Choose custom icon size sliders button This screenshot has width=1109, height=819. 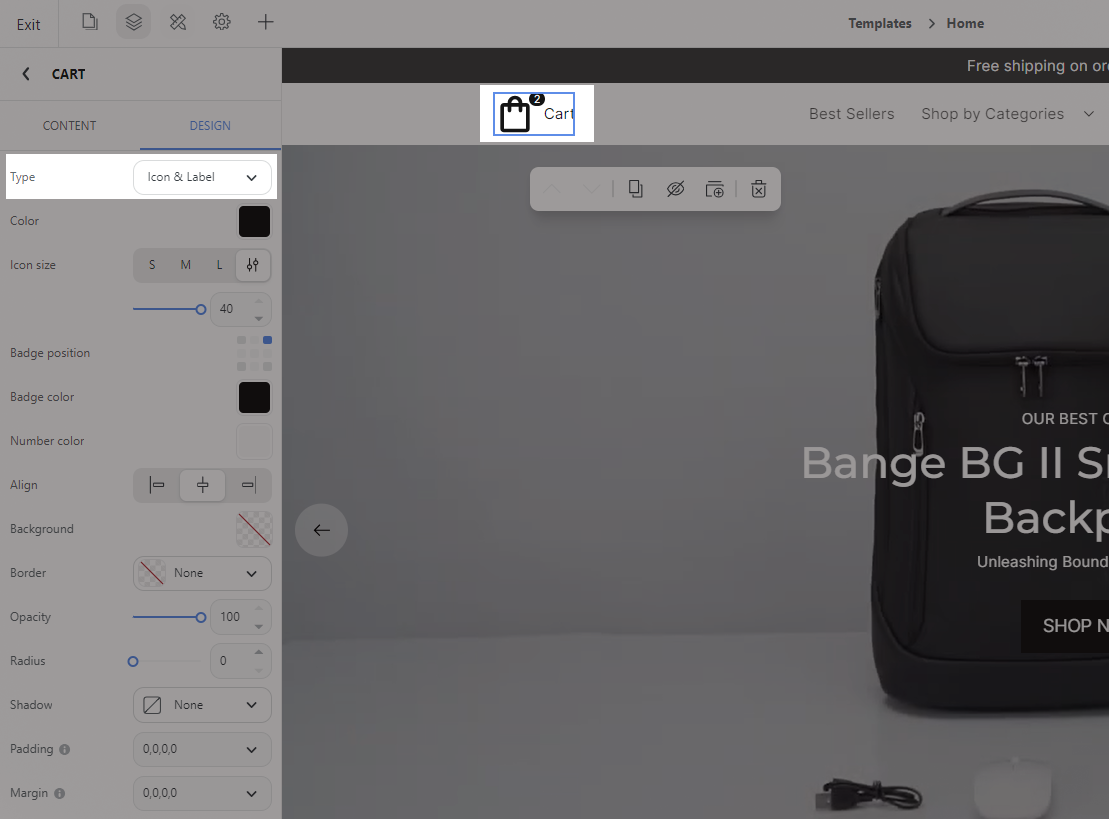click(252, 265)
